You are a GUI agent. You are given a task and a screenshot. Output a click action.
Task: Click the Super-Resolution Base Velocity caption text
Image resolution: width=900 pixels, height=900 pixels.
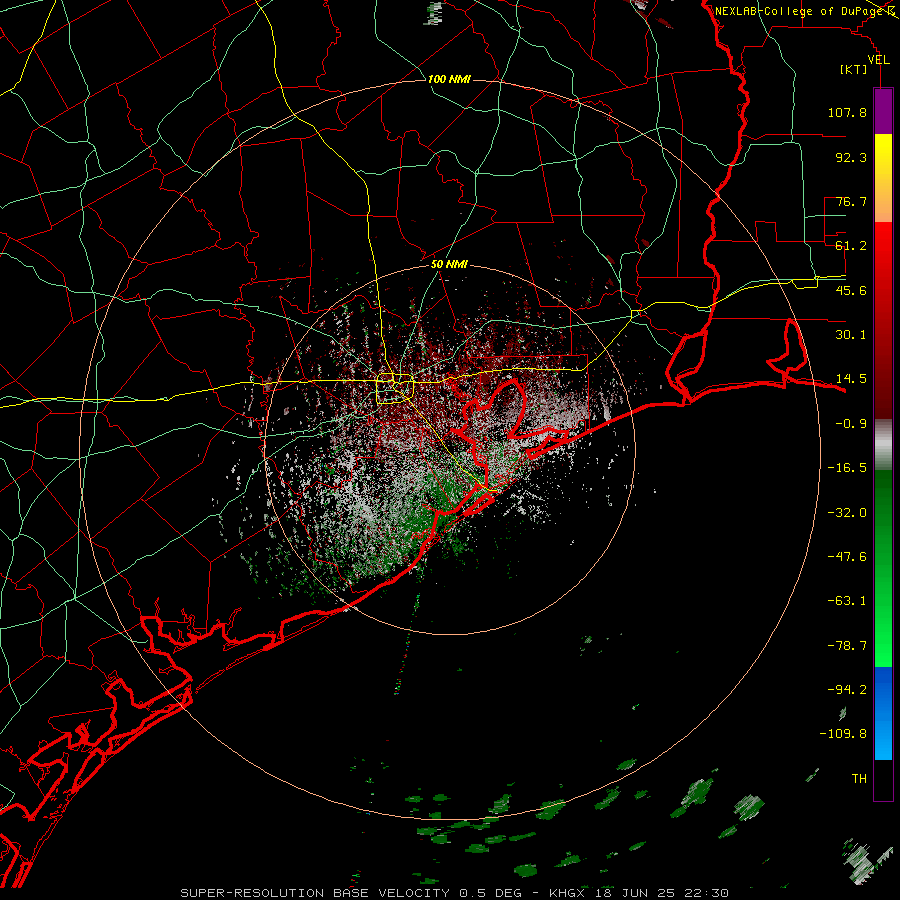(x=455, y=893)
